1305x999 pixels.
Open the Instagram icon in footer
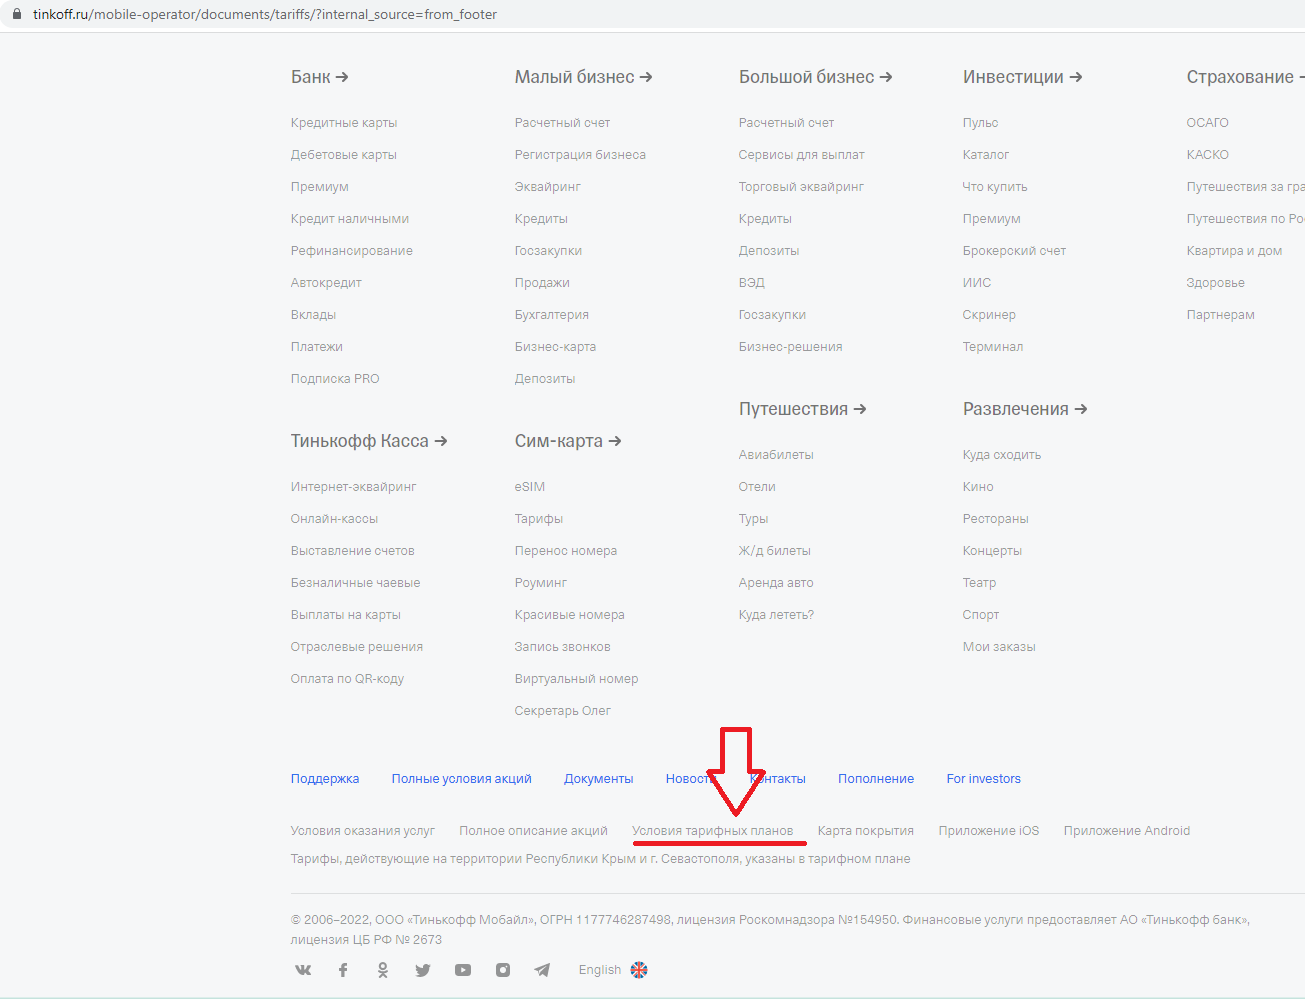pyautogui.click(x=503, y=970)
